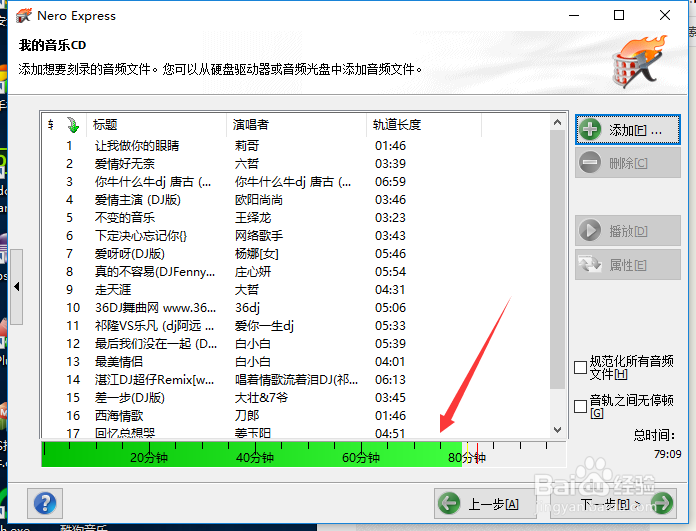Enable 规范化所有音频文件 checkbox

pos(580,368)
